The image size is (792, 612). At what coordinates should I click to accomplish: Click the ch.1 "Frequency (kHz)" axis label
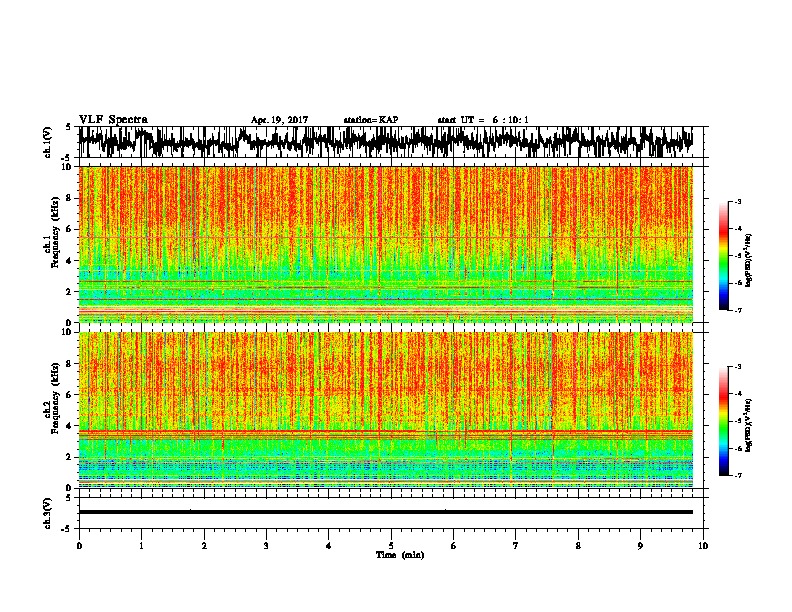click(55, 233)
